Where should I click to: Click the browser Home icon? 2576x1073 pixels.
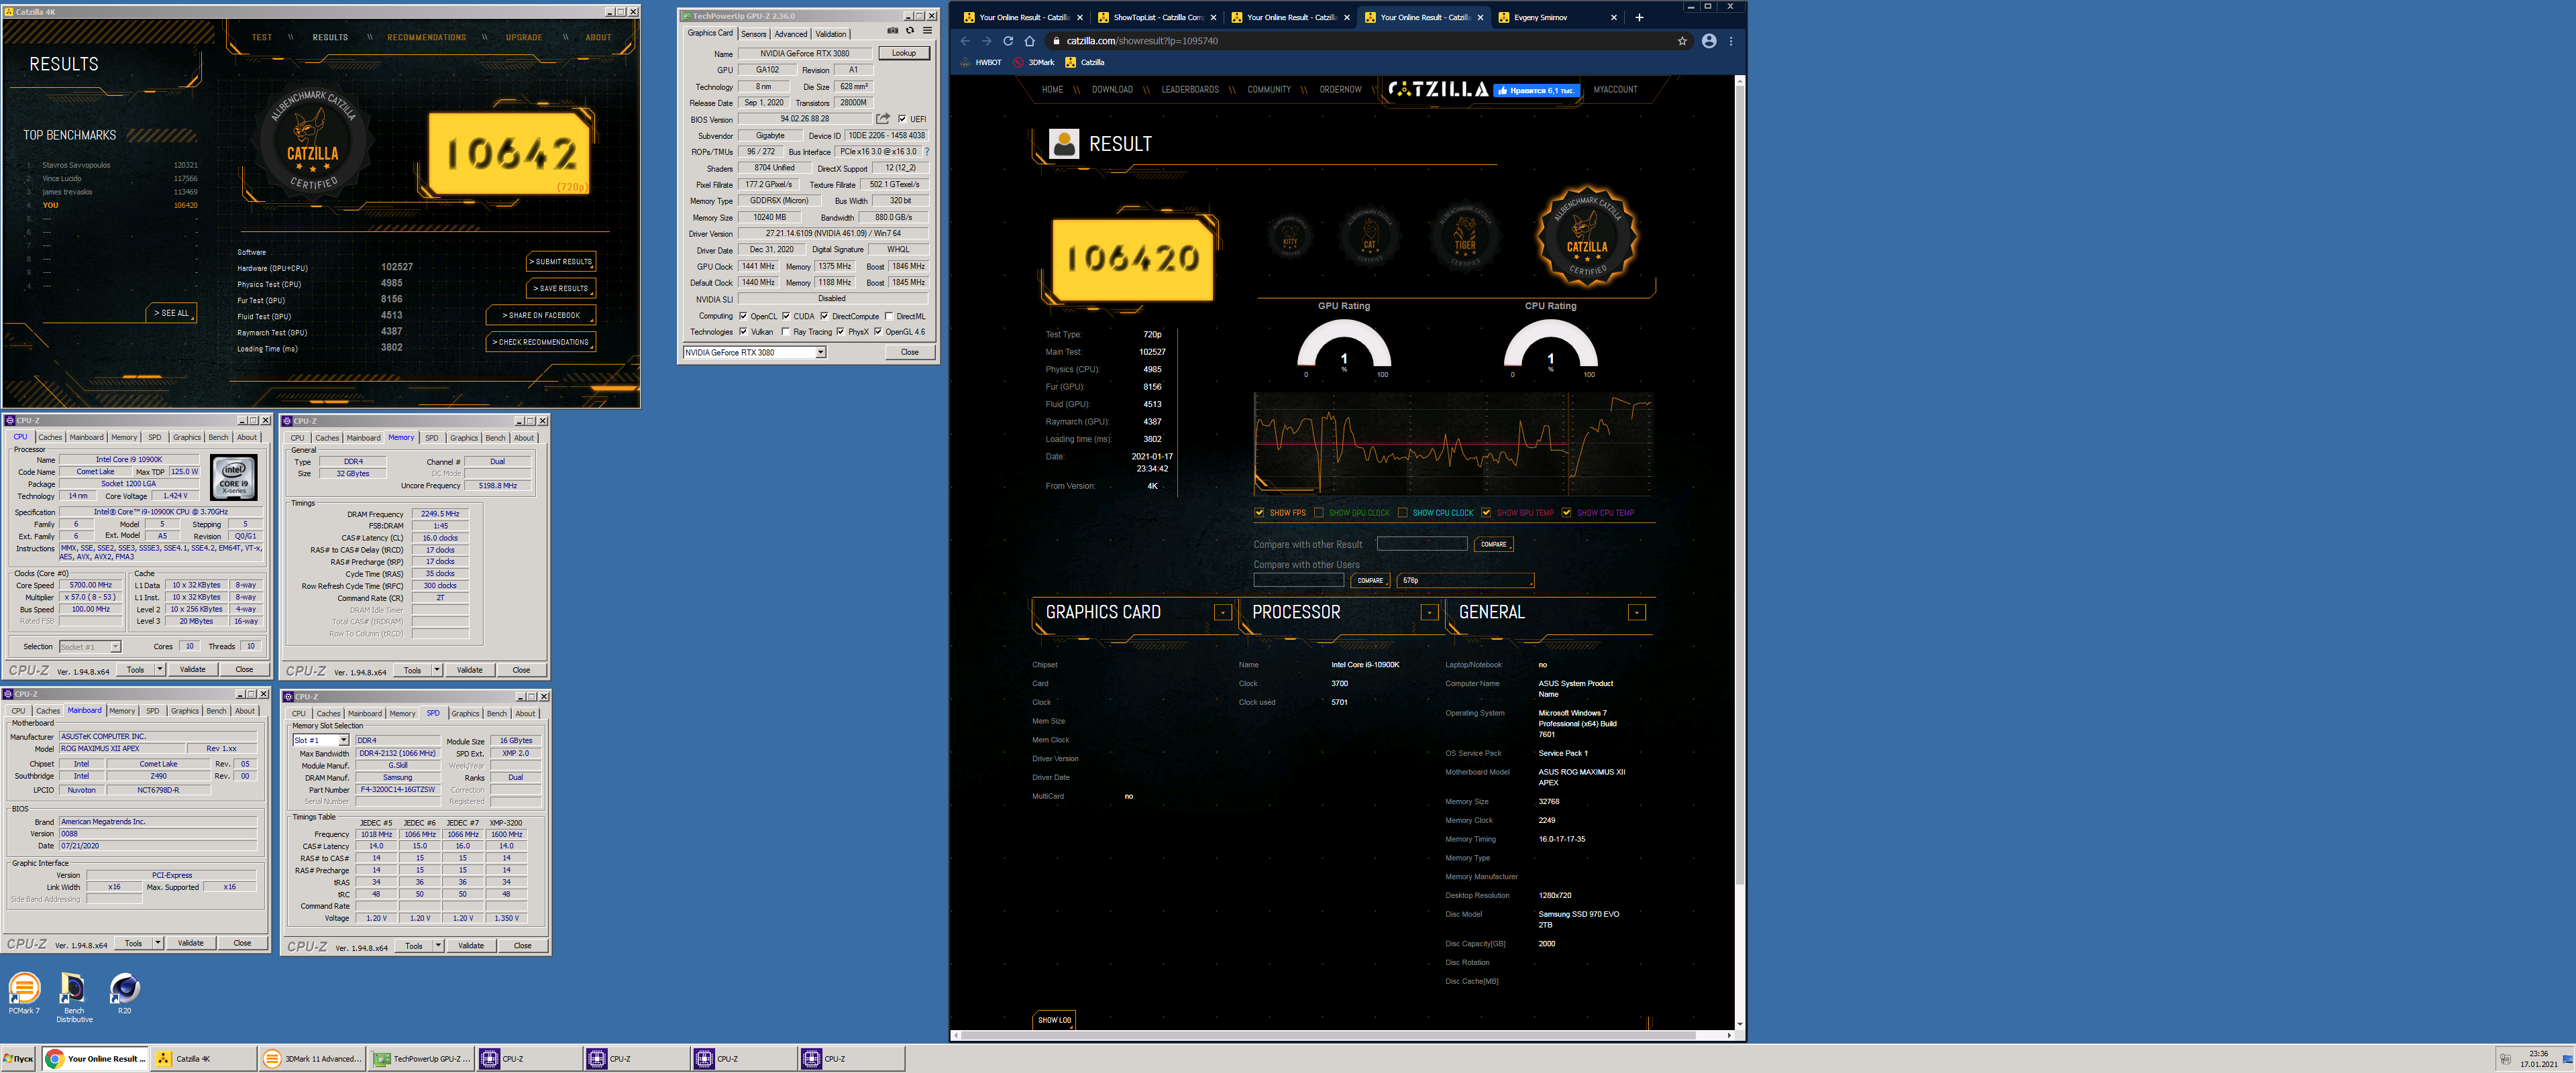point(1030,41)
